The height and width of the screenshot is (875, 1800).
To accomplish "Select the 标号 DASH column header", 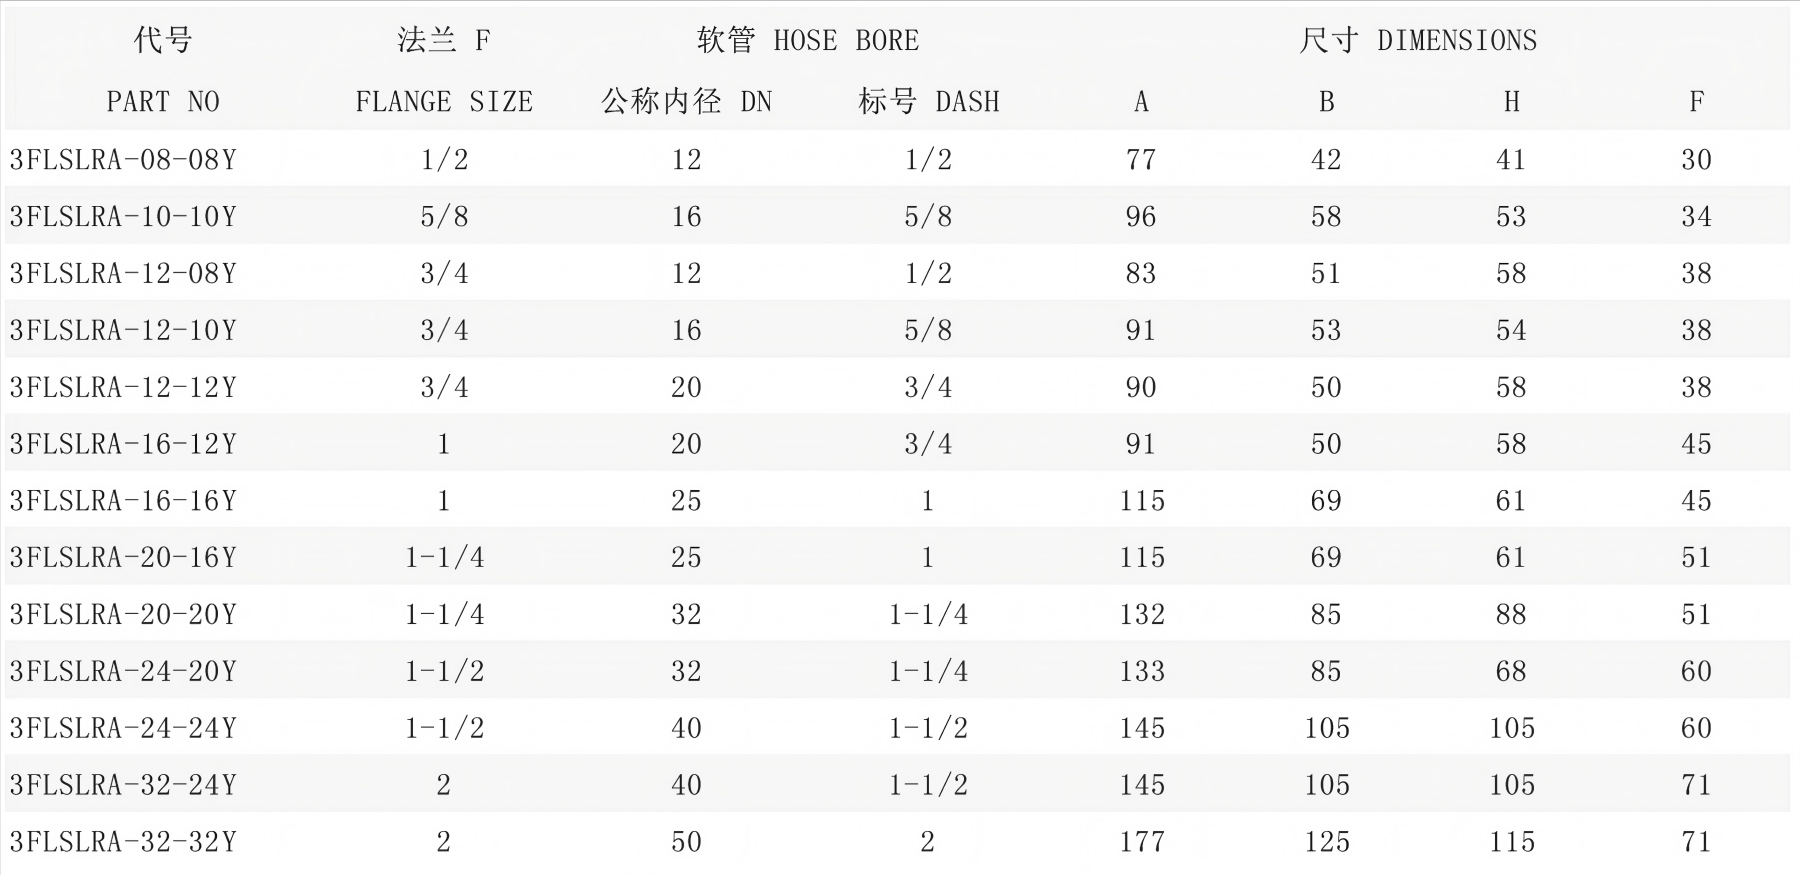I will tap(928, 102).
